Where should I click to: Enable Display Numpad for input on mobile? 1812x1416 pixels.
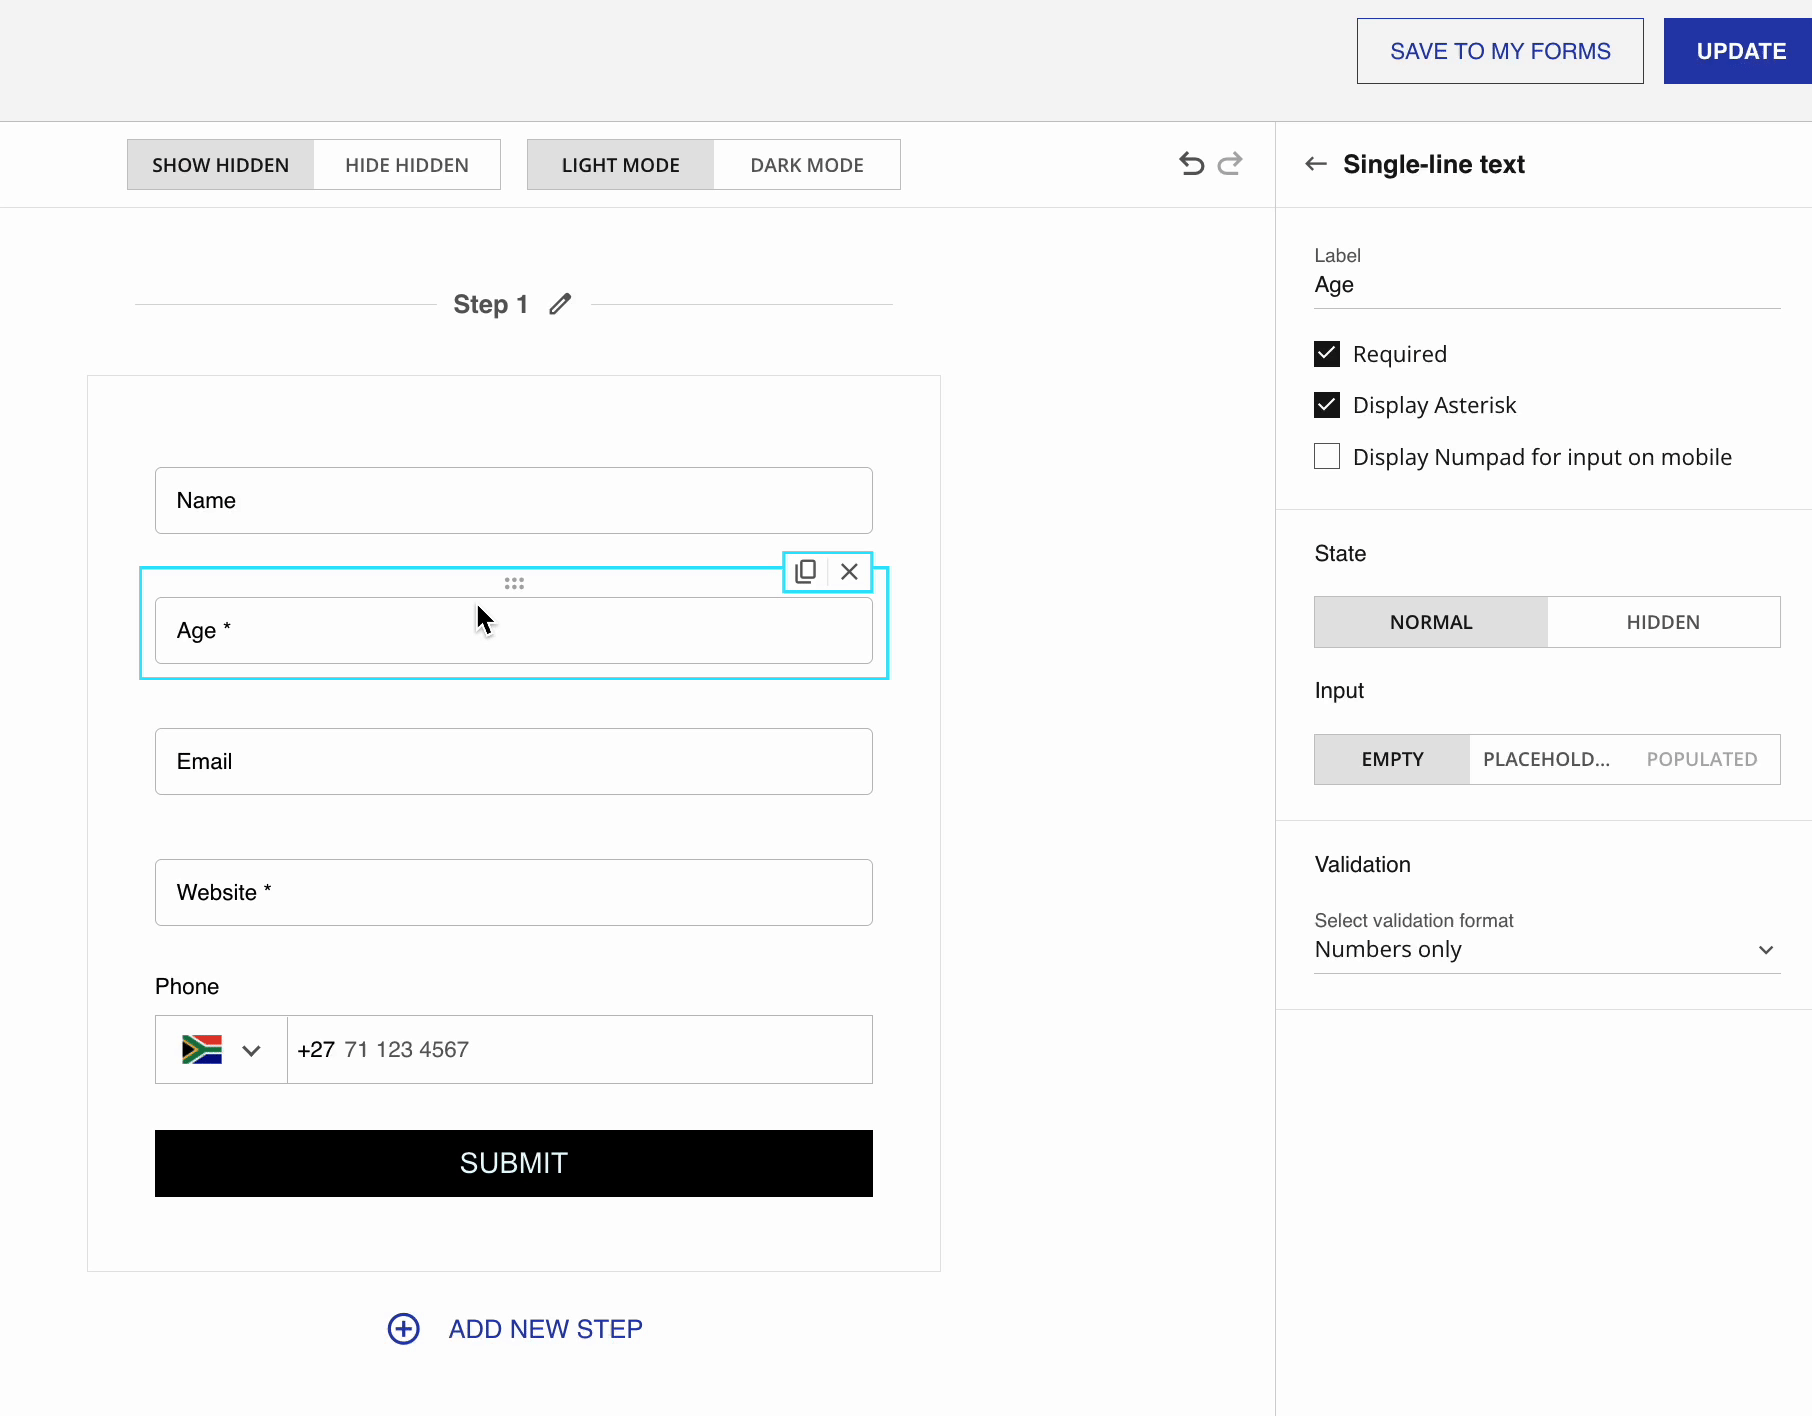(x=1327, y=456)
